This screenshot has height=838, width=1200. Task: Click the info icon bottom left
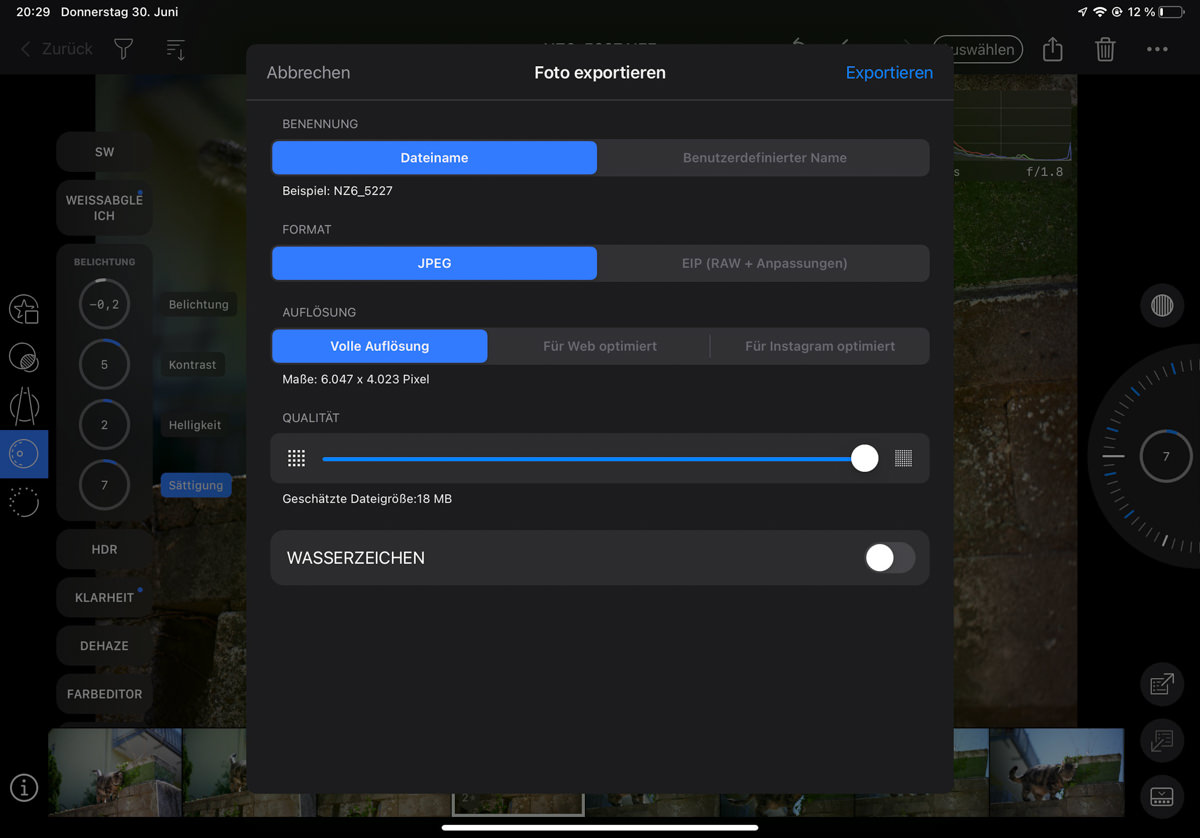[24, 788]
